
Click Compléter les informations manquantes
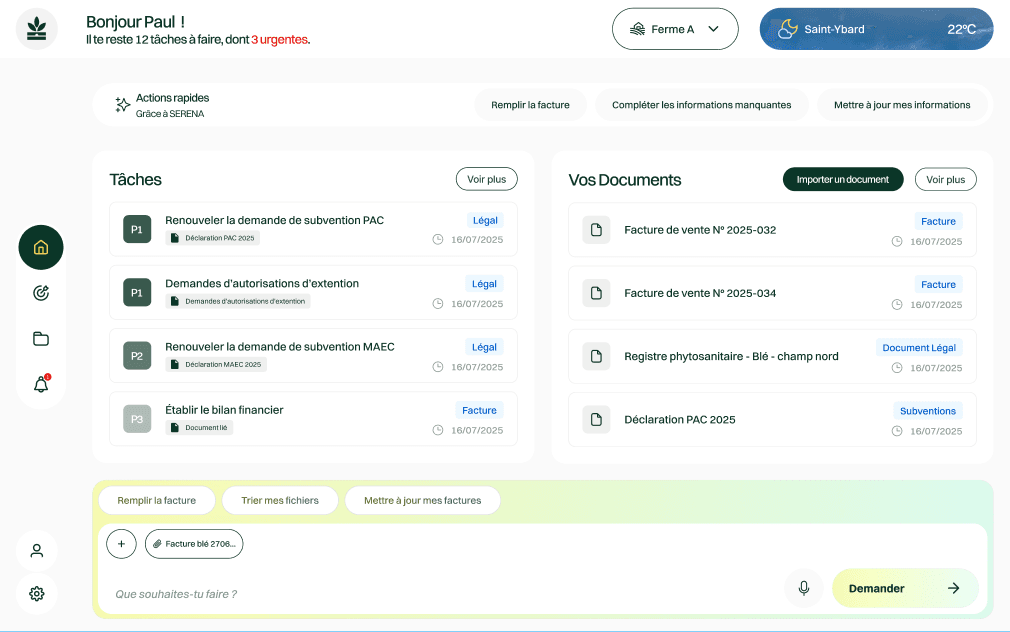point(701,105)
